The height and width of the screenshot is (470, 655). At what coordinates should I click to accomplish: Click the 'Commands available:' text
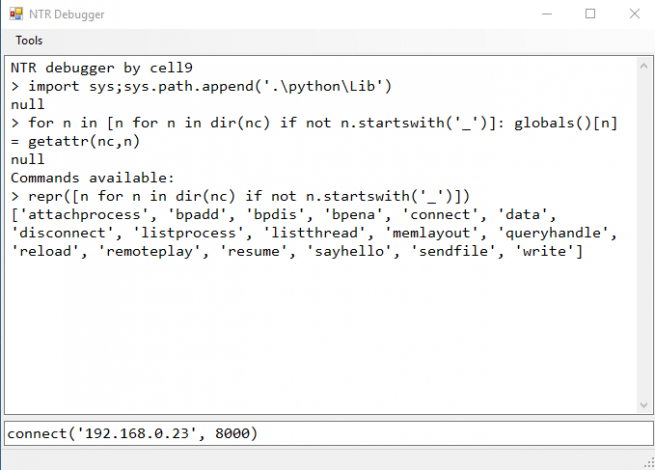coord(92,177)
